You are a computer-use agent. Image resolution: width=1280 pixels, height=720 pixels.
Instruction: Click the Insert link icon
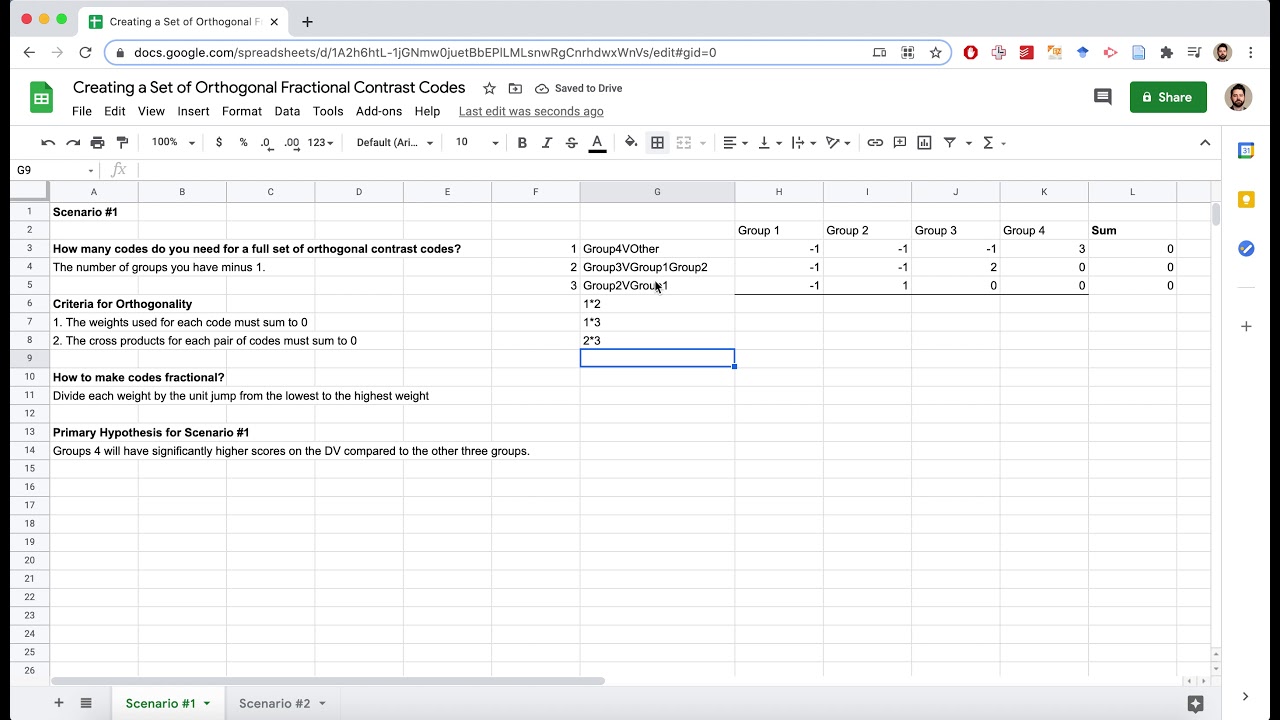pos(875,143)
